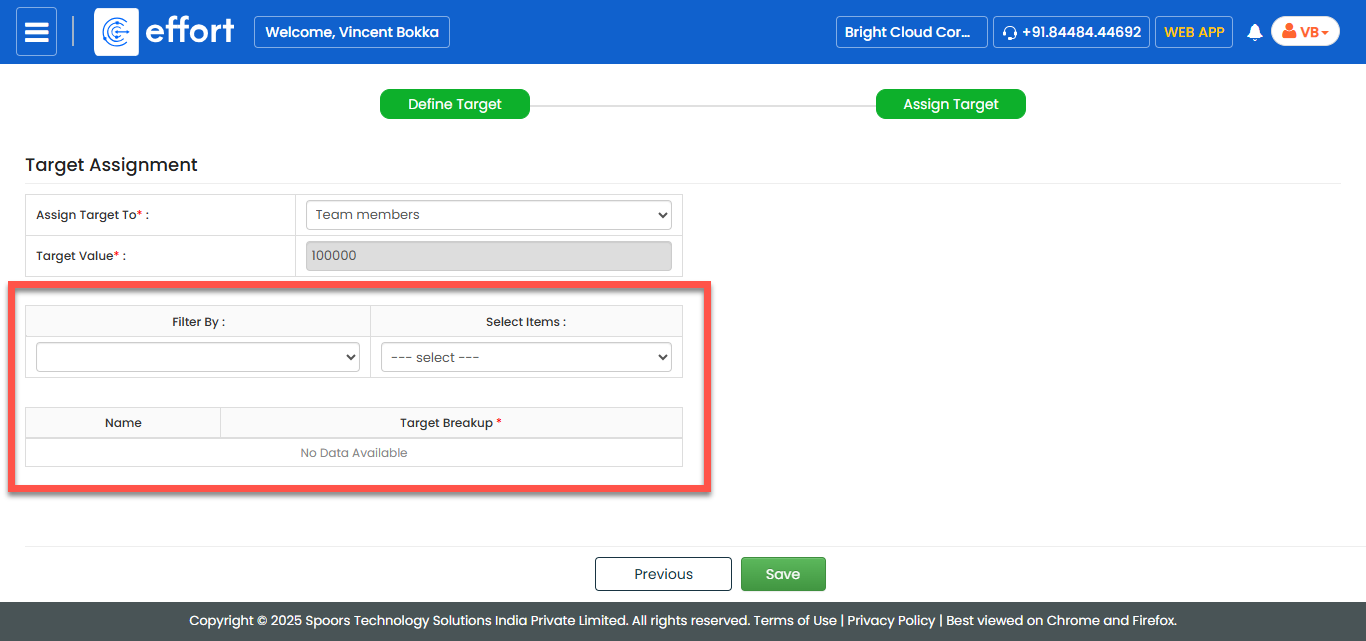Click the Bright Cloud Cor... company button

[x=911, y=32]
